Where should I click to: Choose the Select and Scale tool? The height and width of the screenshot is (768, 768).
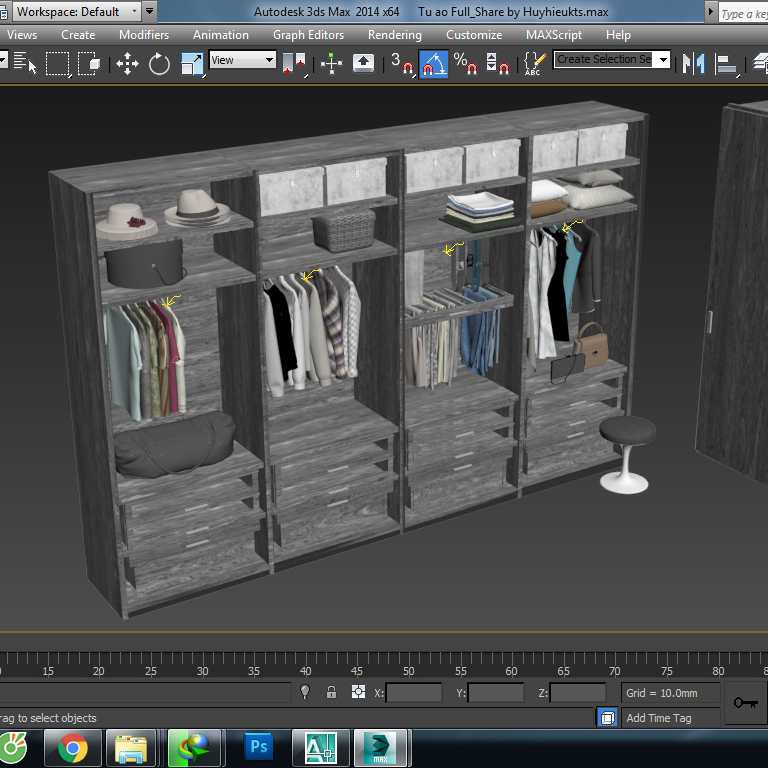(x=191, y=64)
